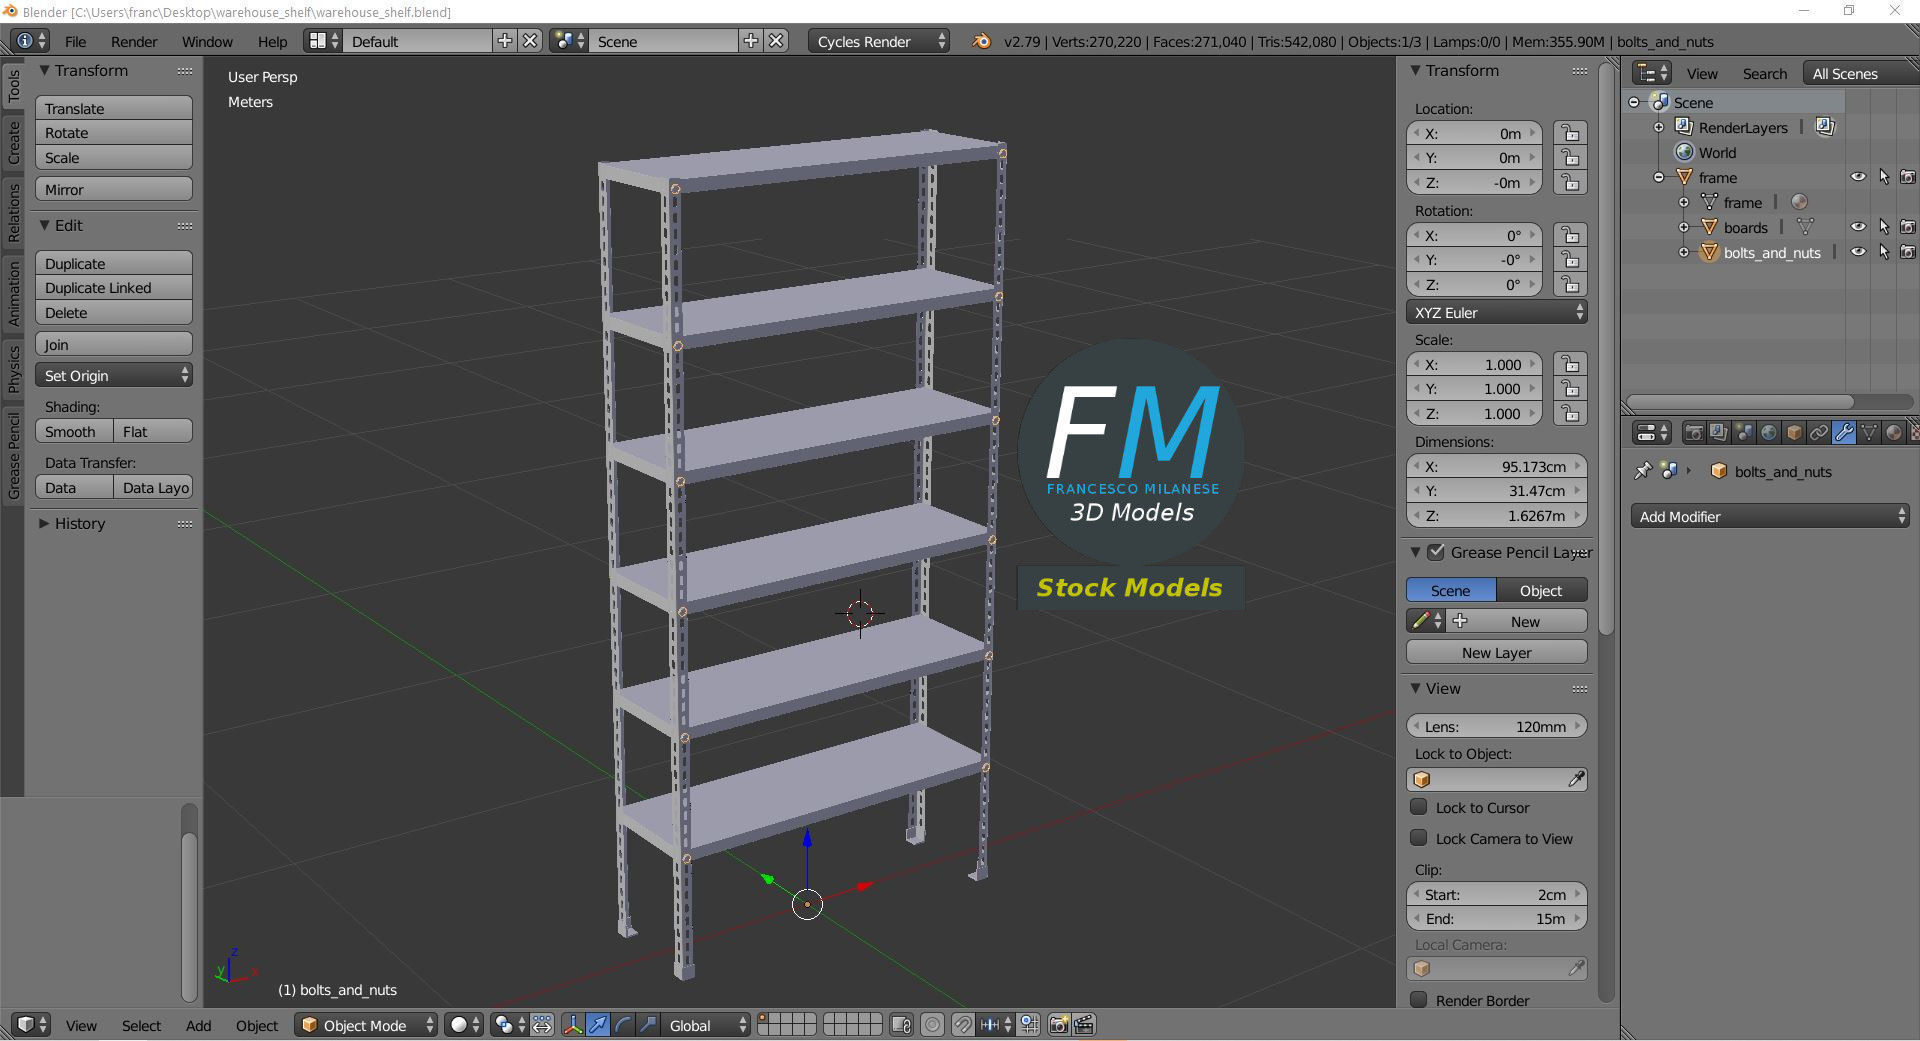This screenshot has width=1920, height=1041.
Task: Toggle proportional editing circle icon
Action: (x=932, y=1025)
